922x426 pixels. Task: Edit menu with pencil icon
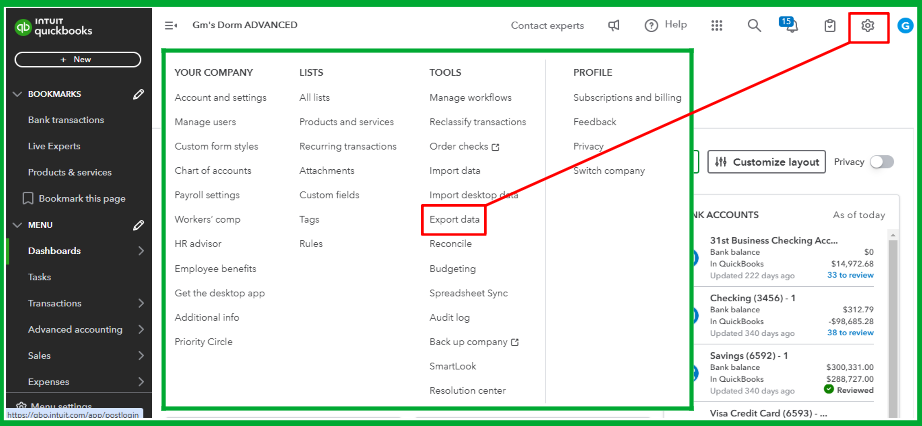138,225
